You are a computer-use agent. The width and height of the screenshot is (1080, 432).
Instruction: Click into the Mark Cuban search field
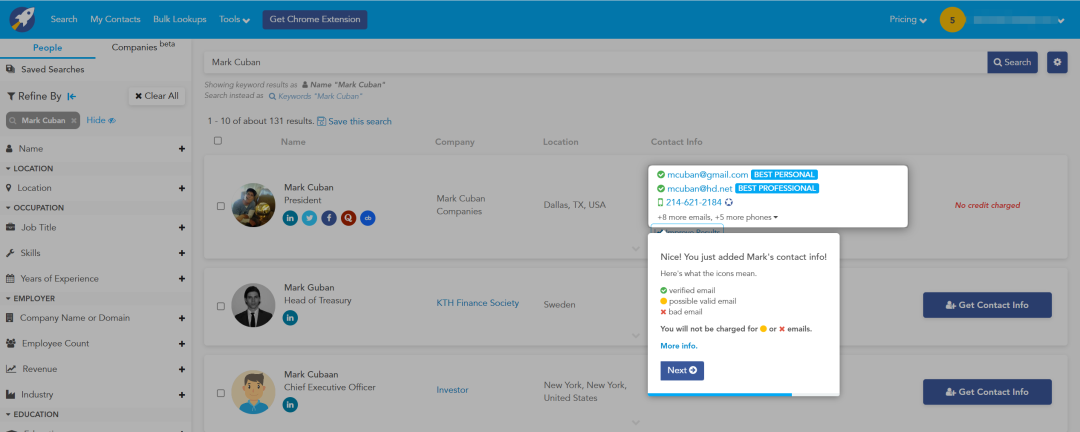595,62
